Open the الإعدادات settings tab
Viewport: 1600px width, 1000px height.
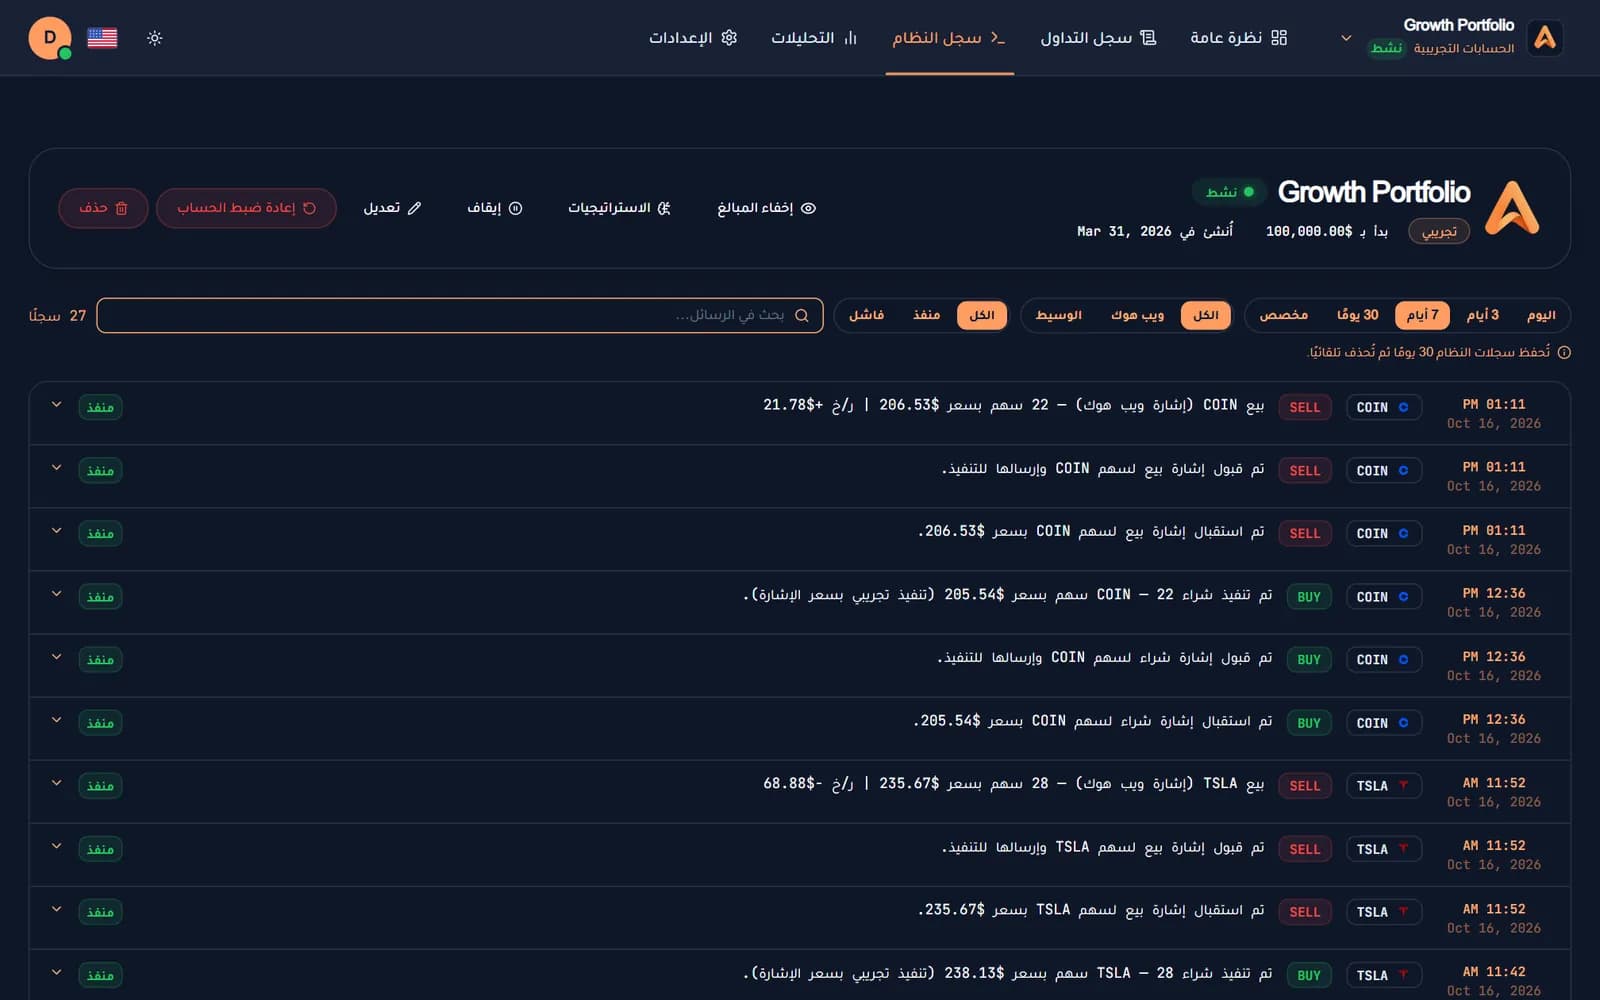click(x=693, y=38)
